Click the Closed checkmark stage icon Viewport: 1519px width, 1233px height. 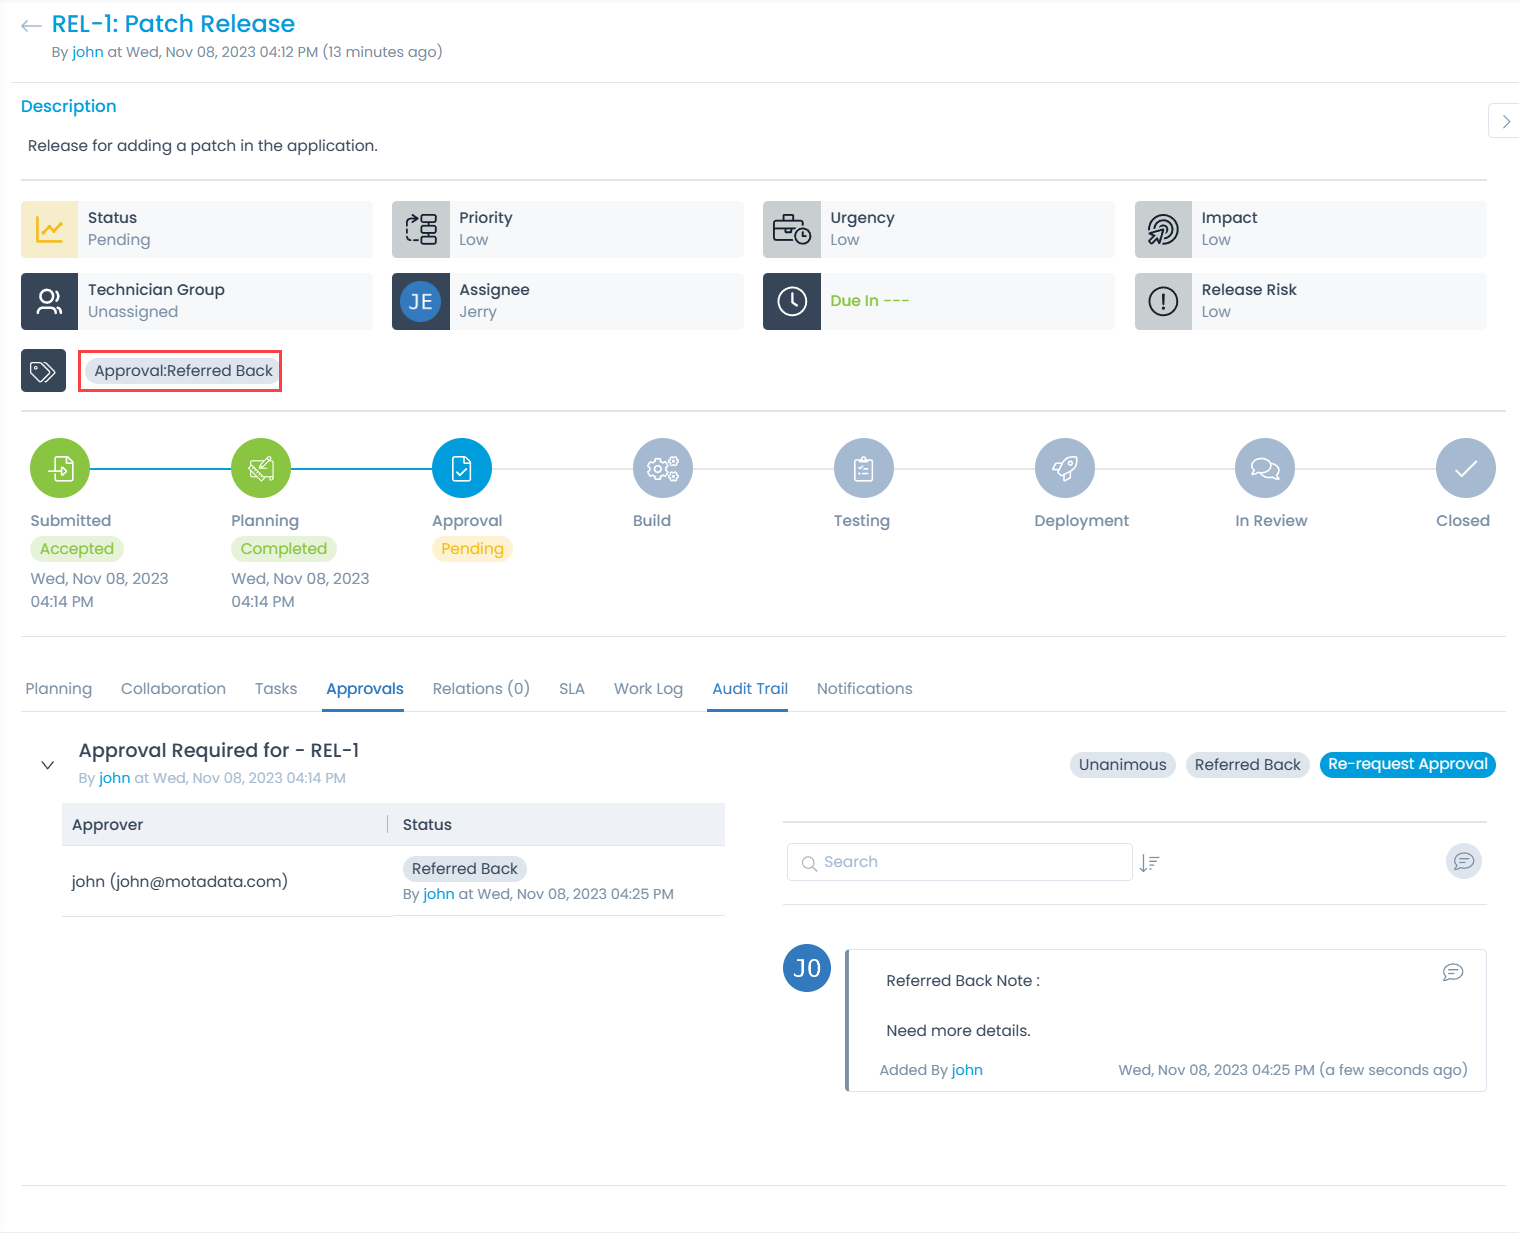coord(1465,468)
